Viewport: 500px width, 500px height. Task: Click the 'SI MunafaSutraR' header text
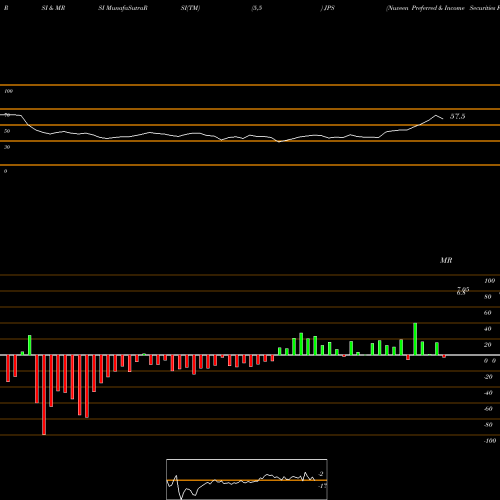(123, 8)
